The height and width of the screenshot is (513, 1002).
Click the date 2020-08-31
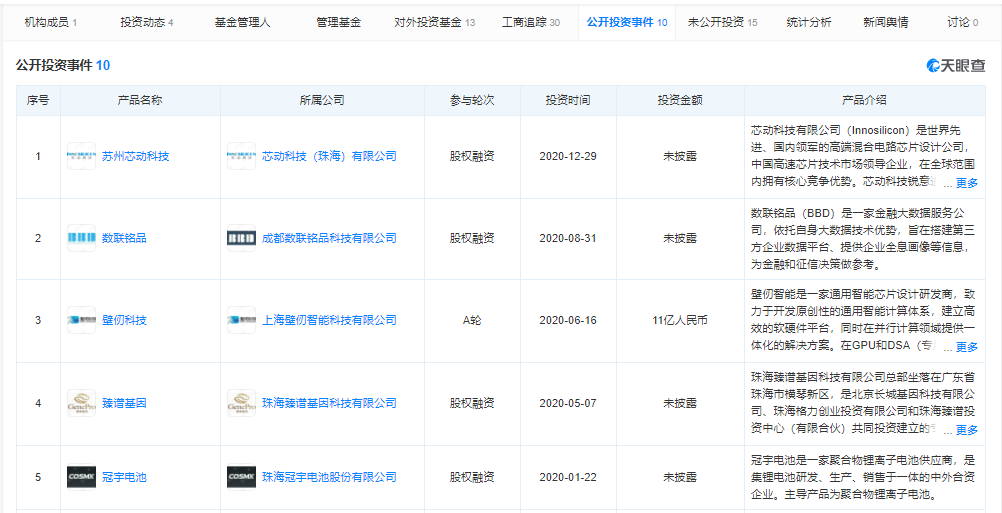tap(568, 238)
